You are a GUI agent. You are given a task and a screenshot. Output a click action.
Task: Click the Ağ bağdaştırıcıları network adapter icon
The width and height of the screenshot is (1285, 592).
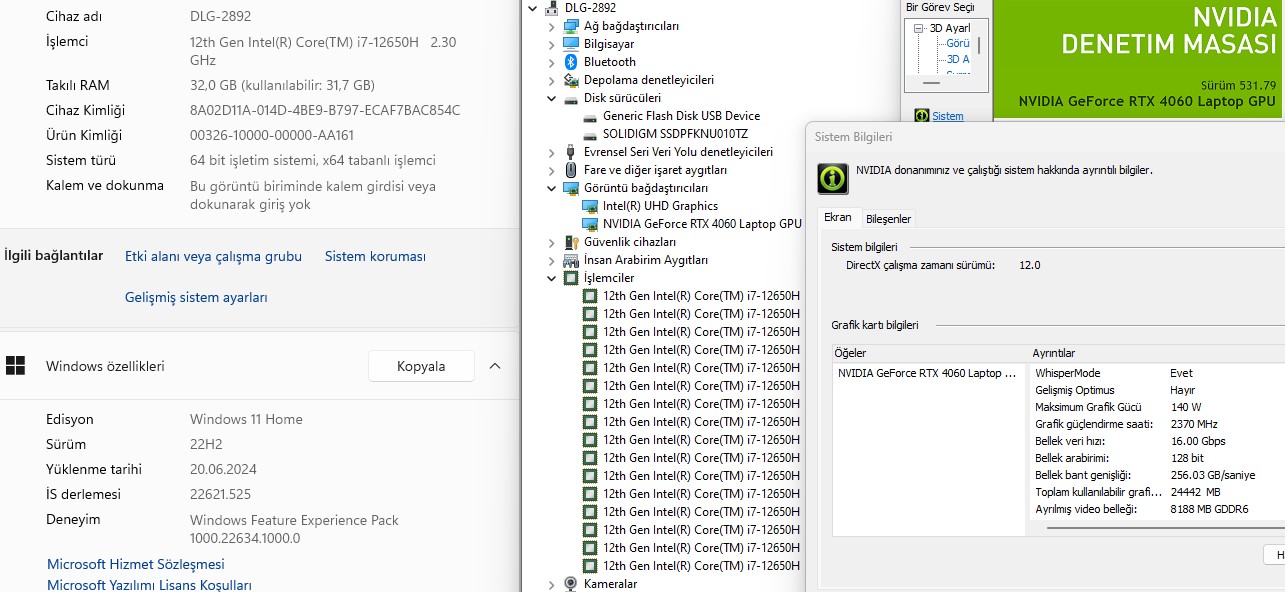click(x=571, y=26)
